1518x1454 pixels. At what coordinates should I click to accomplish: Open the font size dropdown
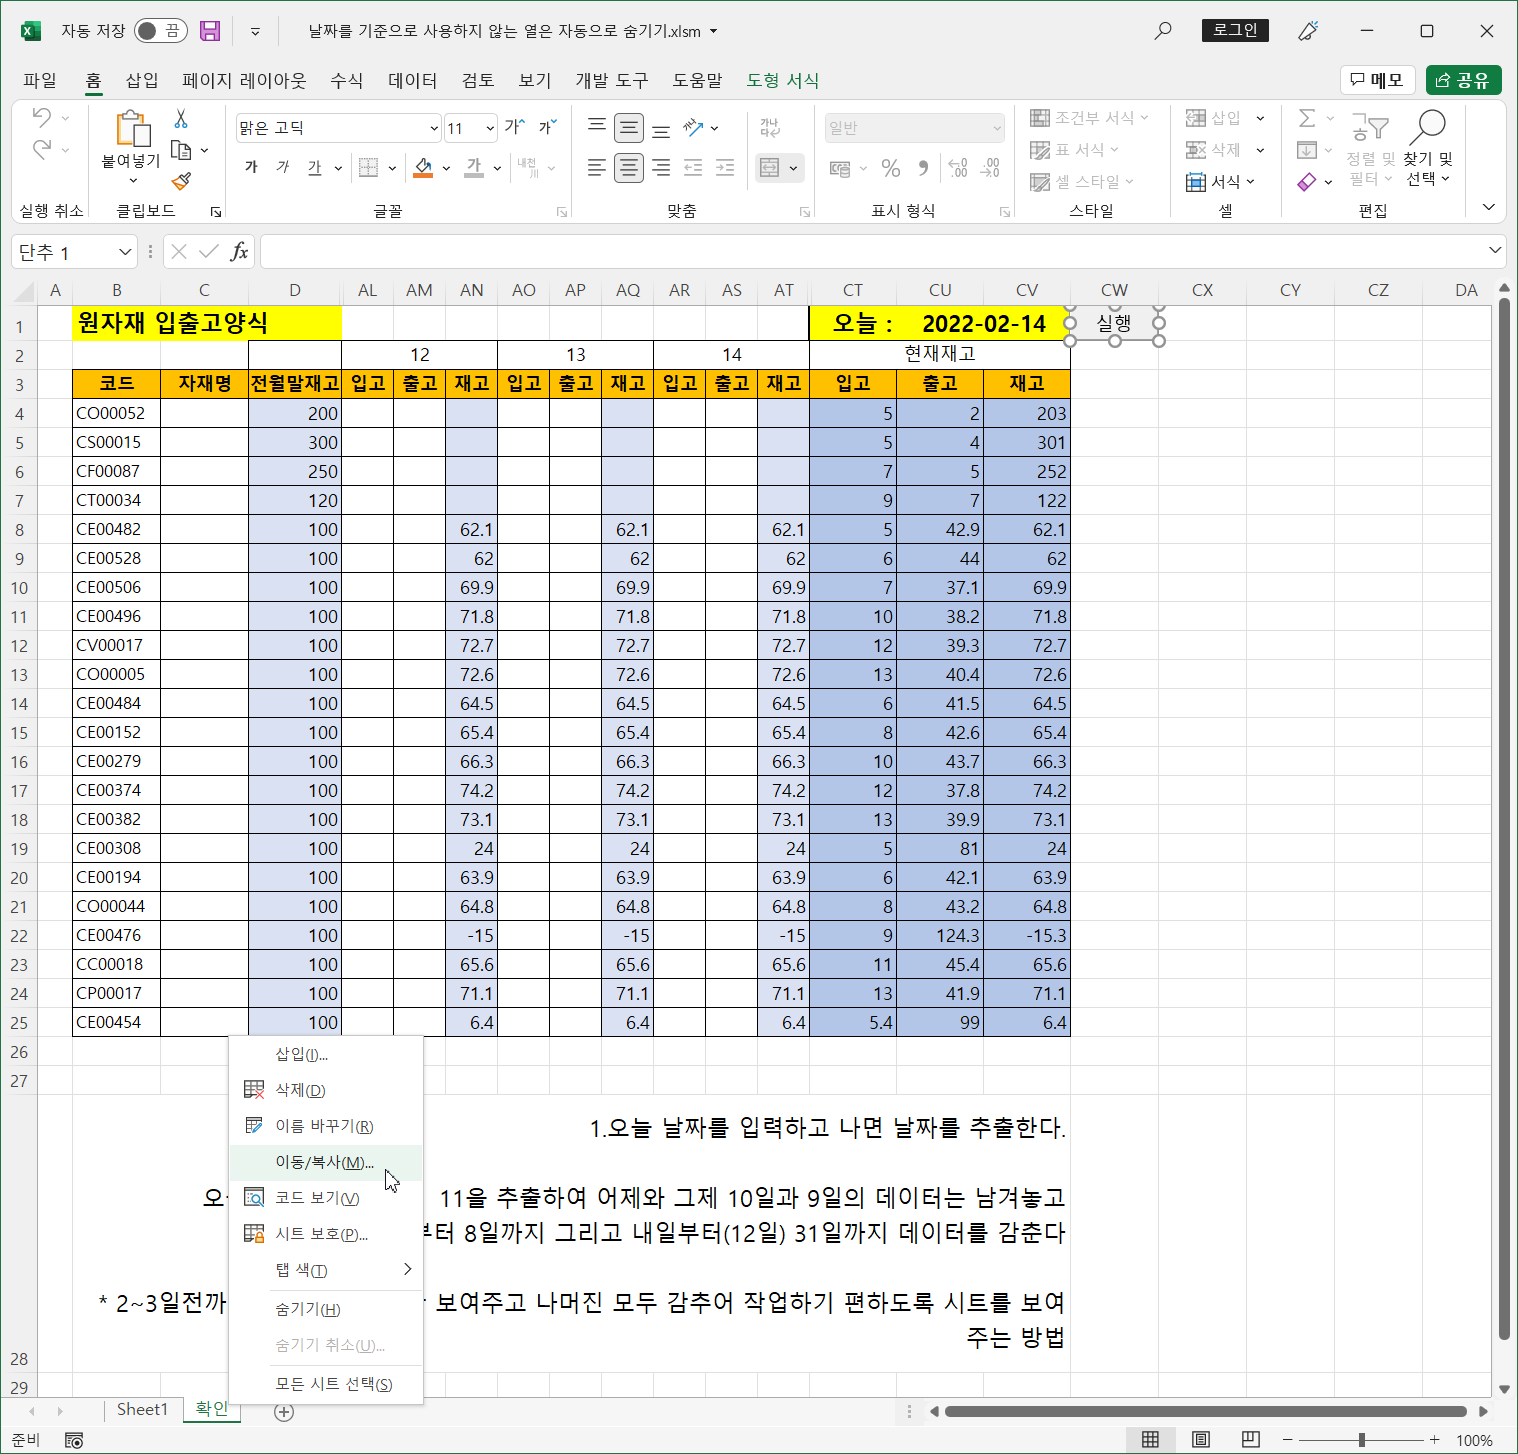[490, 128]
